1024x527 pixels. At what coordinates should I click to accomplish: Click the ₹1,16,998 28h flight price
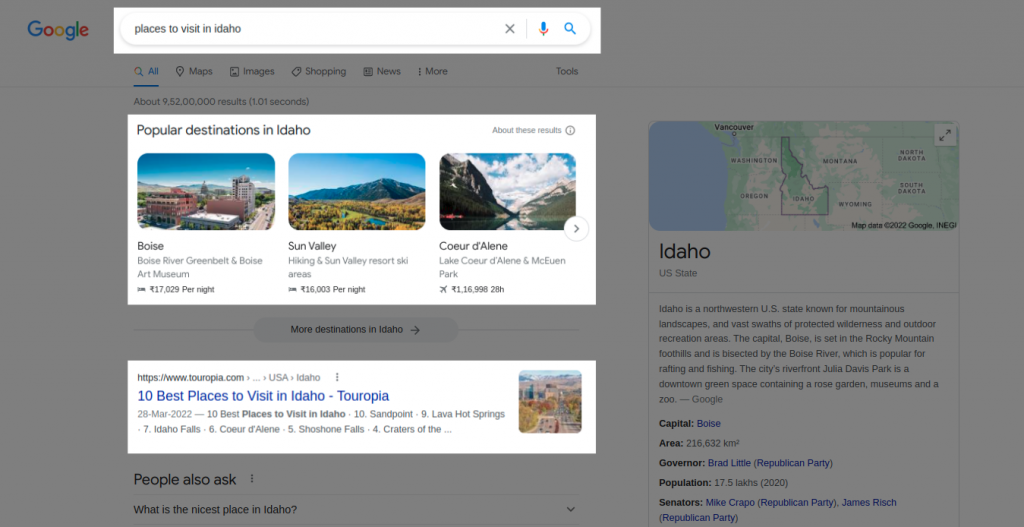tap(472, 289)
